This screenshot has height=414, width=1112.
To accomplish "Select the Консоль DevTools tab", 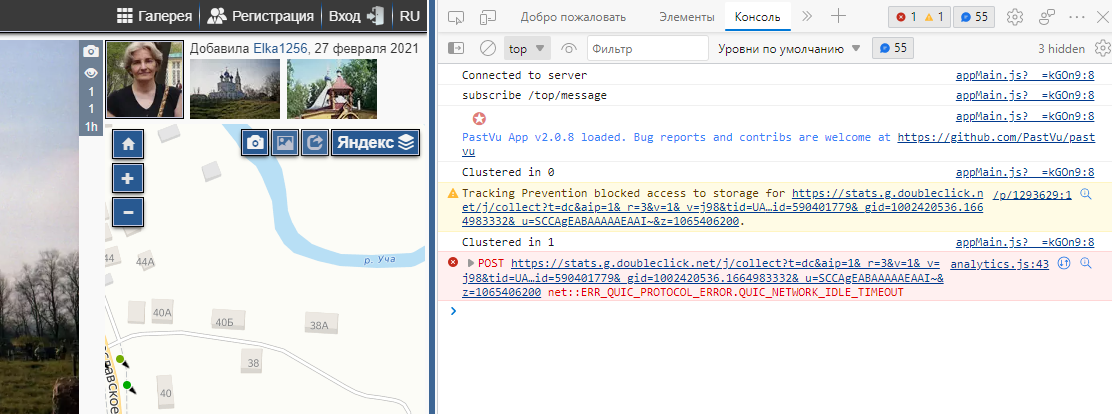I will pyautogui.click(x=758, y=17).
